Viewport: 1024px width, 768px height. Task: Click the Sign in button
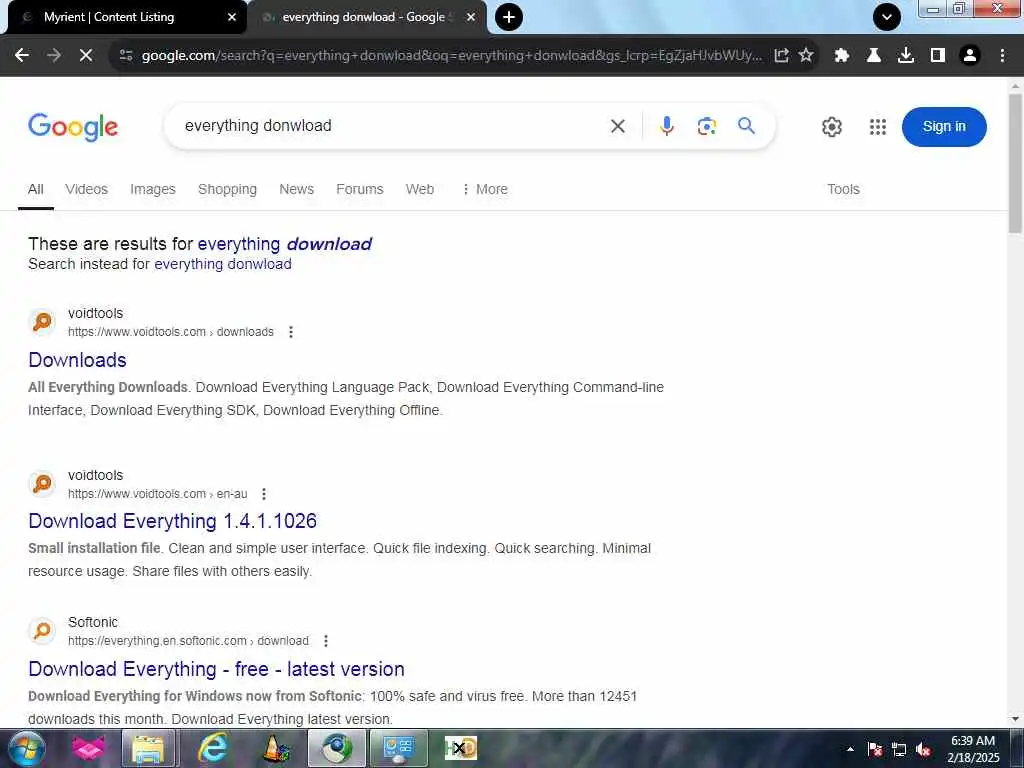tap(944, 127)
